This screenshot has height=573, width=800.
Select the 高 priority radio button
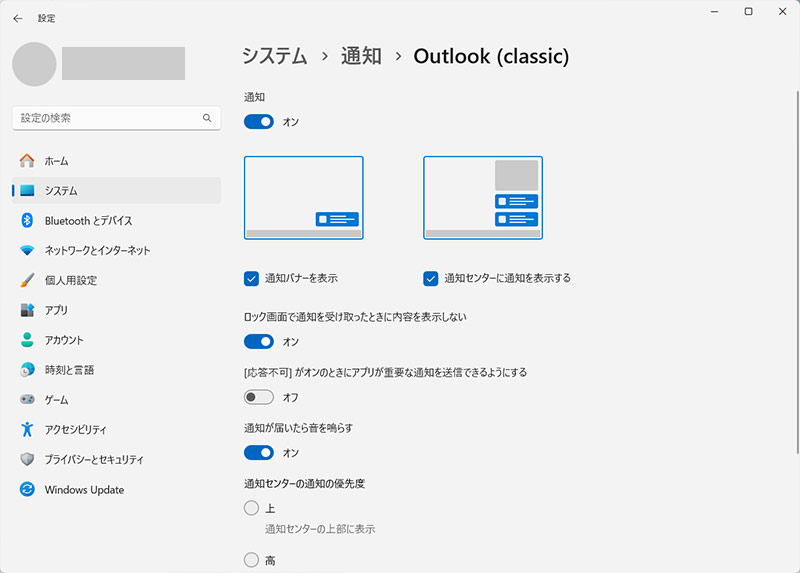pyautogui.click(x=251, y=560)
